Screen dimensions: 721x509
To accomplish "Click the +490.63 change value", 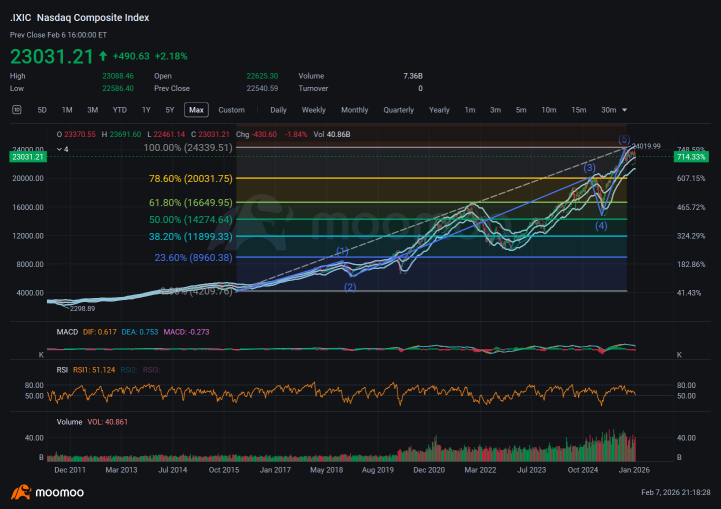I will pyautogui.click(x=131, y=56).
